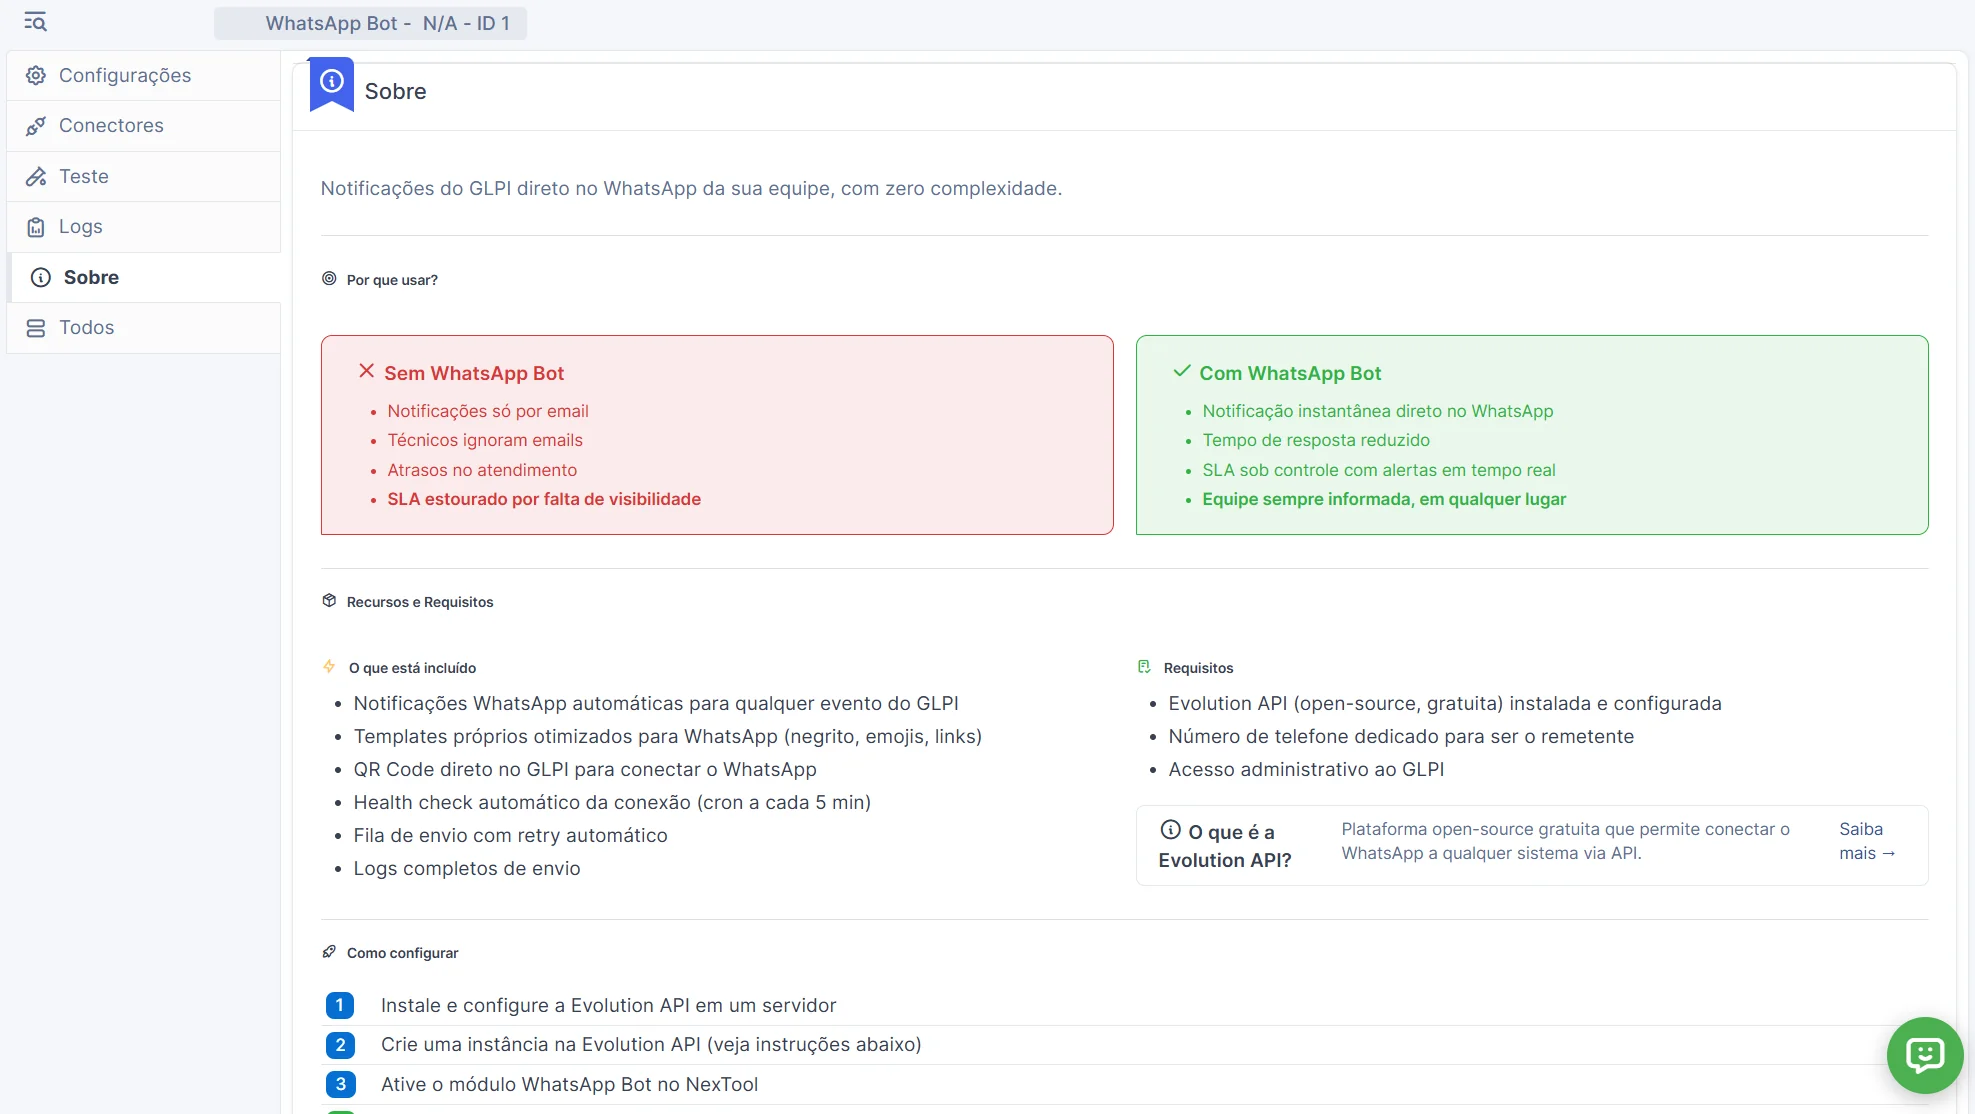Screen dimensions: 1975x1114
Task: Click step number 3 badge
Action: click(340, 1084)
